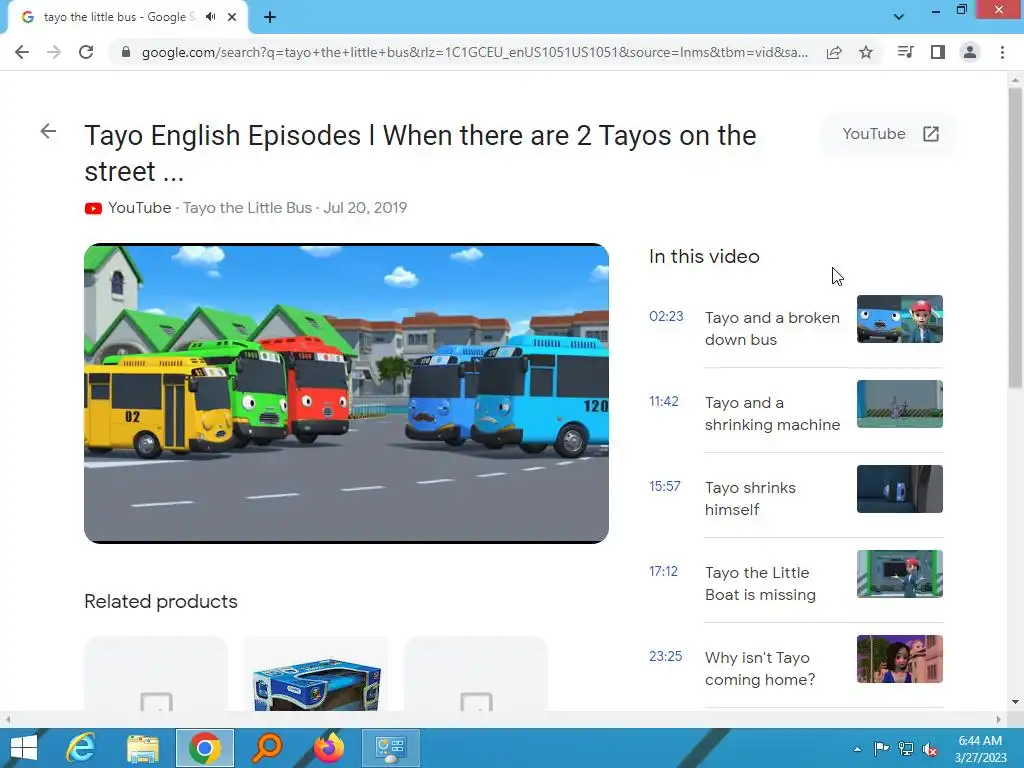Switch to Chrome in the taskbar
This screenshot has width=1024, height=768.
pos(204,748)
